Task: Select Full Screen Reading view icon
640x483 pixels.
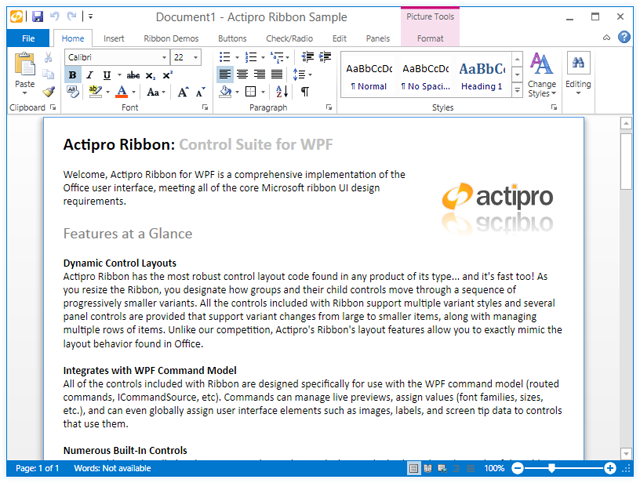Action: (428, 468)
